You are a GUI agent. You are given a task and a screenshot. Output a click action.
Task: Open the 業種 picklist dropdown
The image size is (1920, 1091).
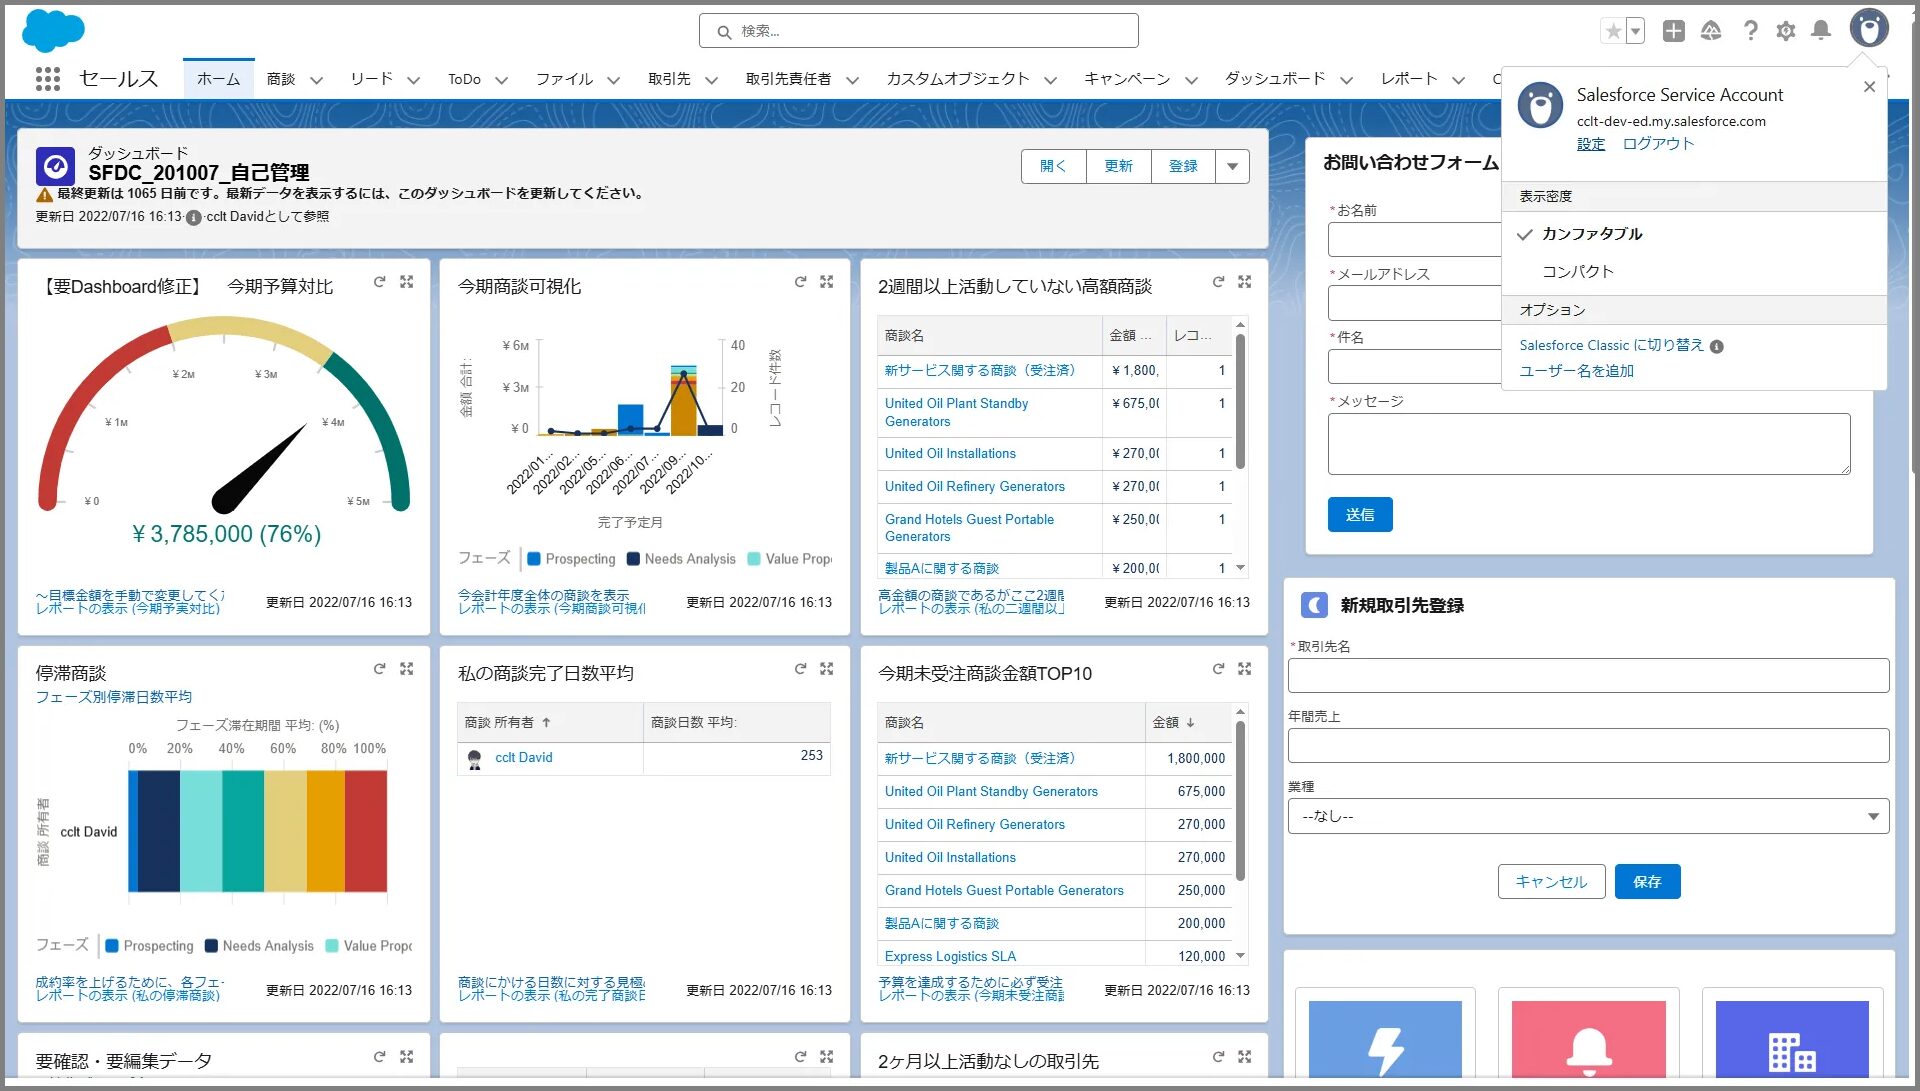pos(1588,816)
